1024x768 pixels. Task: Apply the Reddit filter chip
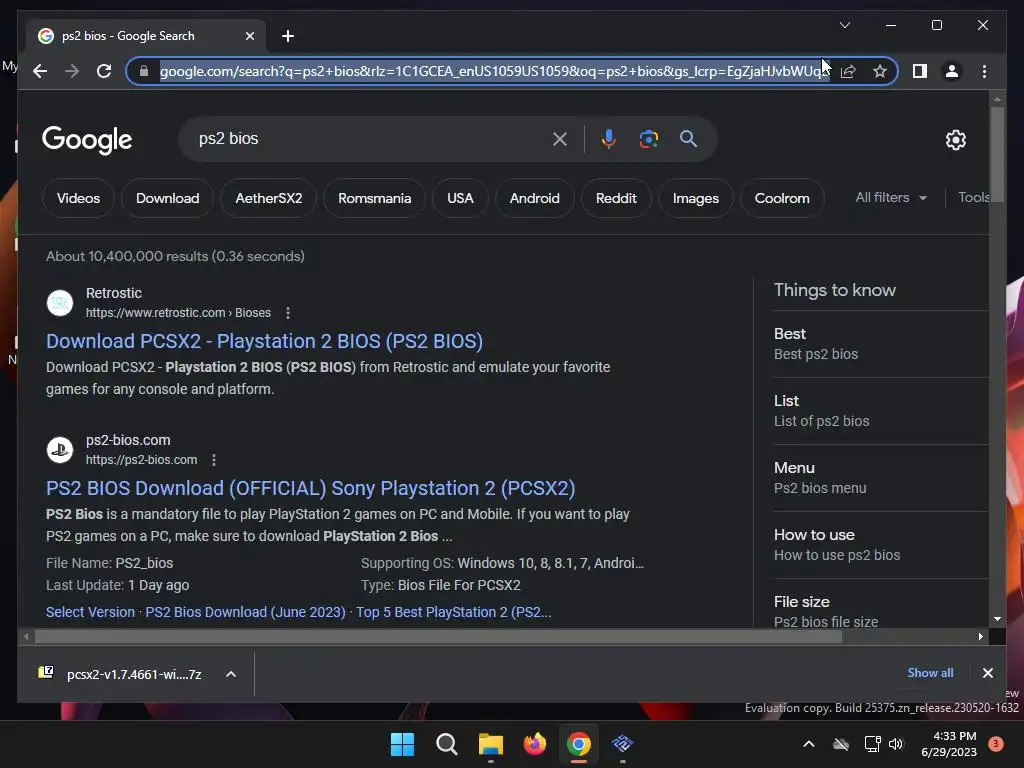pos(616,198)
